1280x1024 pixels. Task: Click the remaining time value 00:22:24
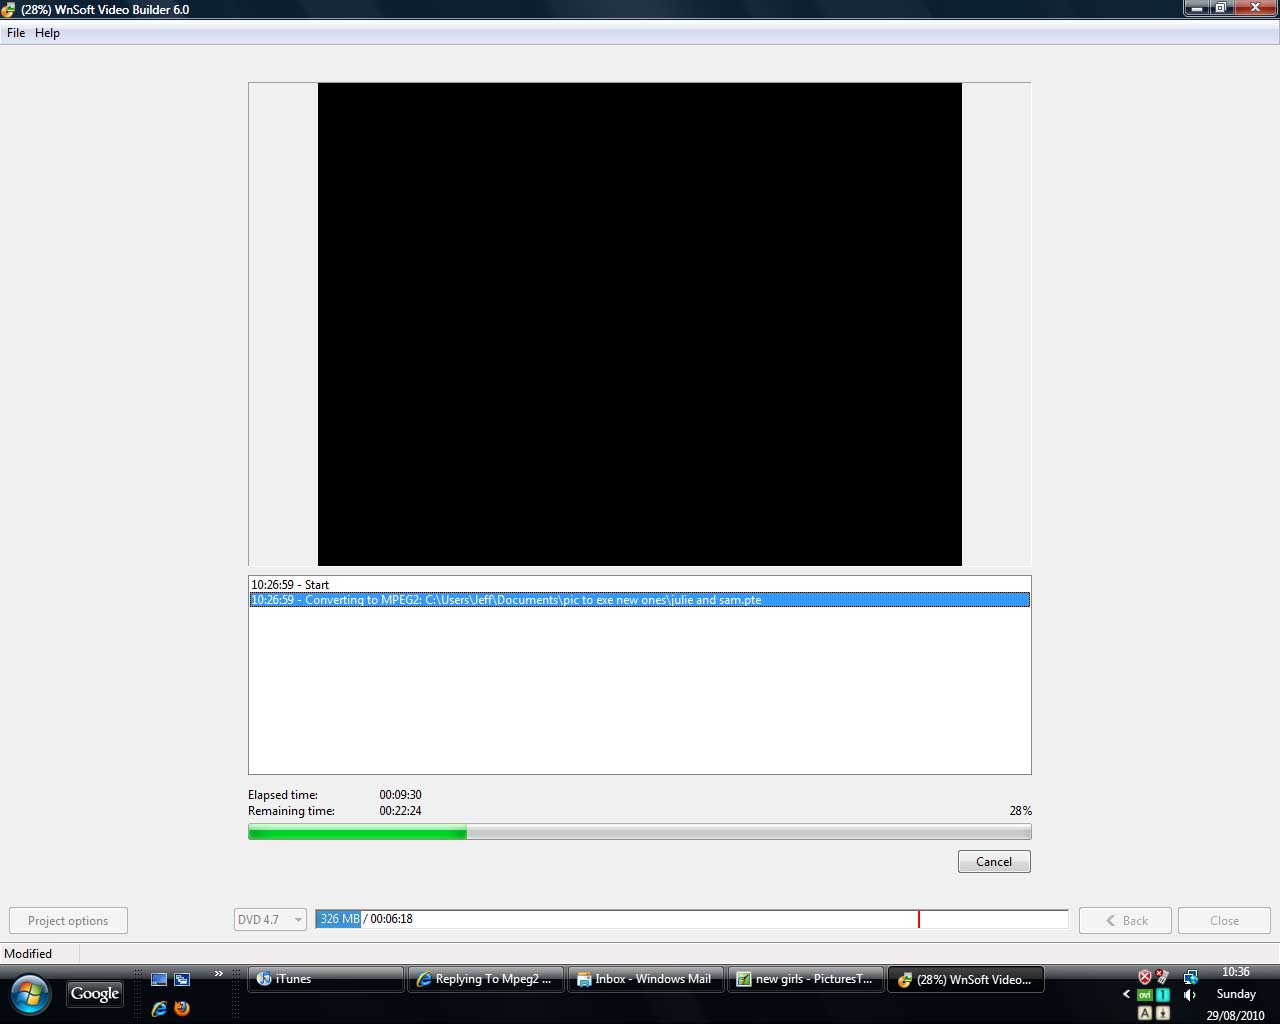400,811
